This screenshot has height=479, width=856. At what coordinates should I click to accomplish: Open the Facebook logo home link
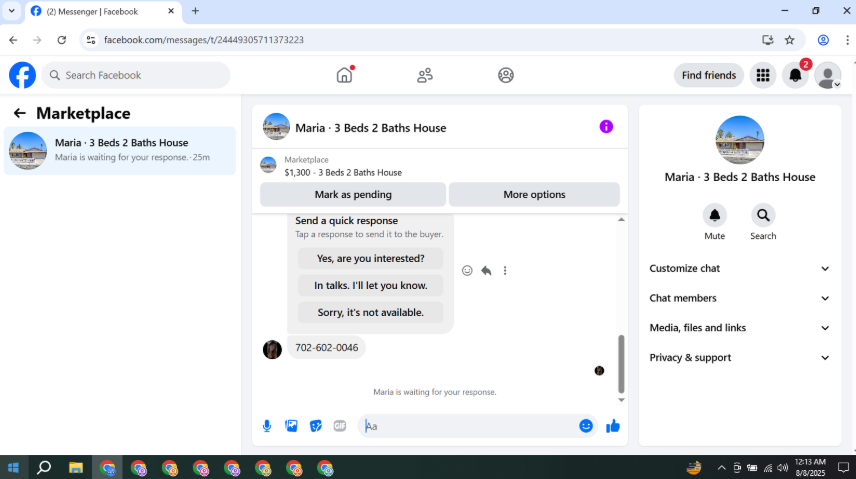(x=22, y=75)
